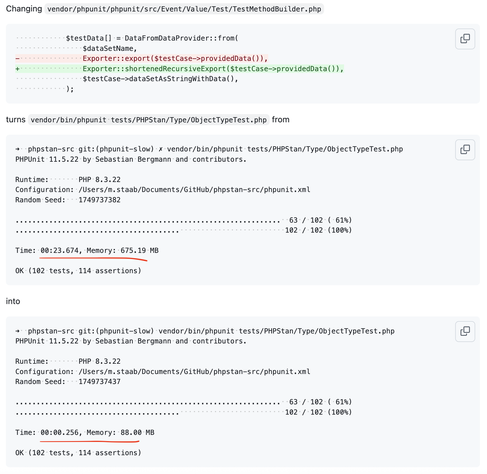Click the first block's Configuration phpunit.xml path
Image resolution: width=487 pixels, height=474 pixels.
pos(194,190)
